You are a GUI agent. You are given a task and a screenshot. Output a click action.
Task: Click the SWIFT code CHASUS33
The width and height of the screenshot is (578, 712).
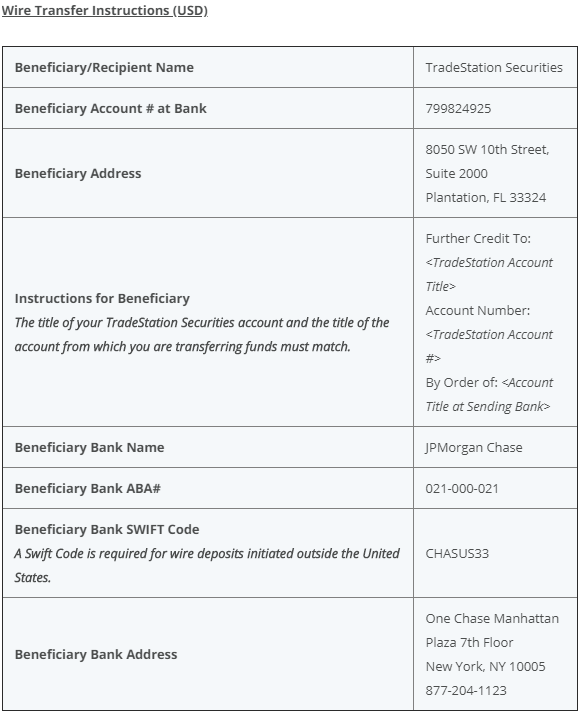coord(457,554)
